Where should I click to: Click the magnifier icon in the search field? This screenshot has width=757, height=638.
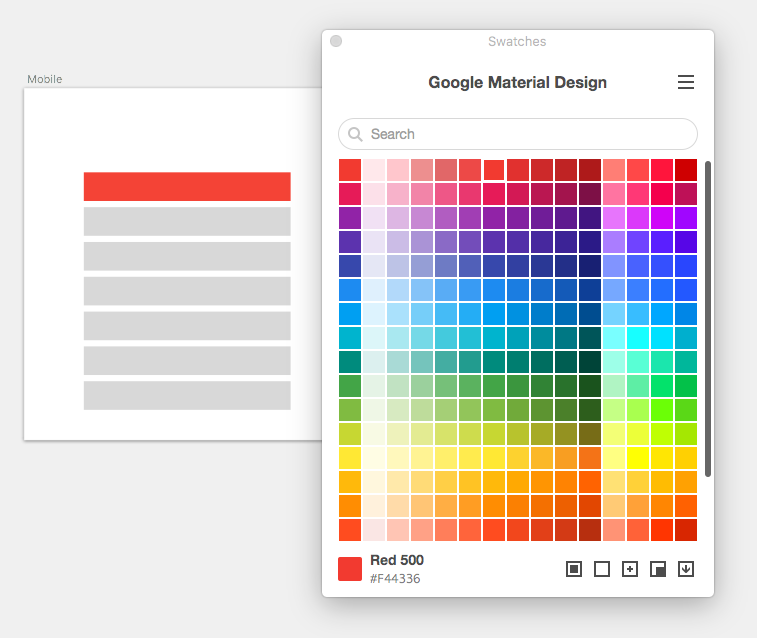(355, 134)
